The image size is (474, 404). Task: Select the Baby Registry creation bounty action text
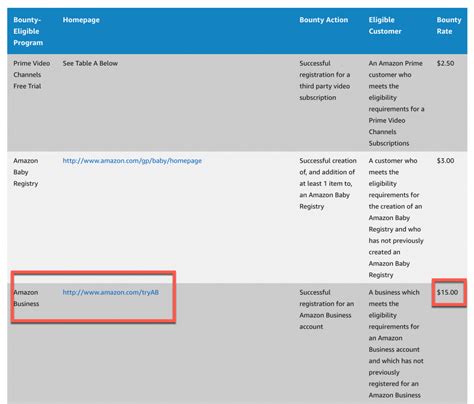coord(328,183)
